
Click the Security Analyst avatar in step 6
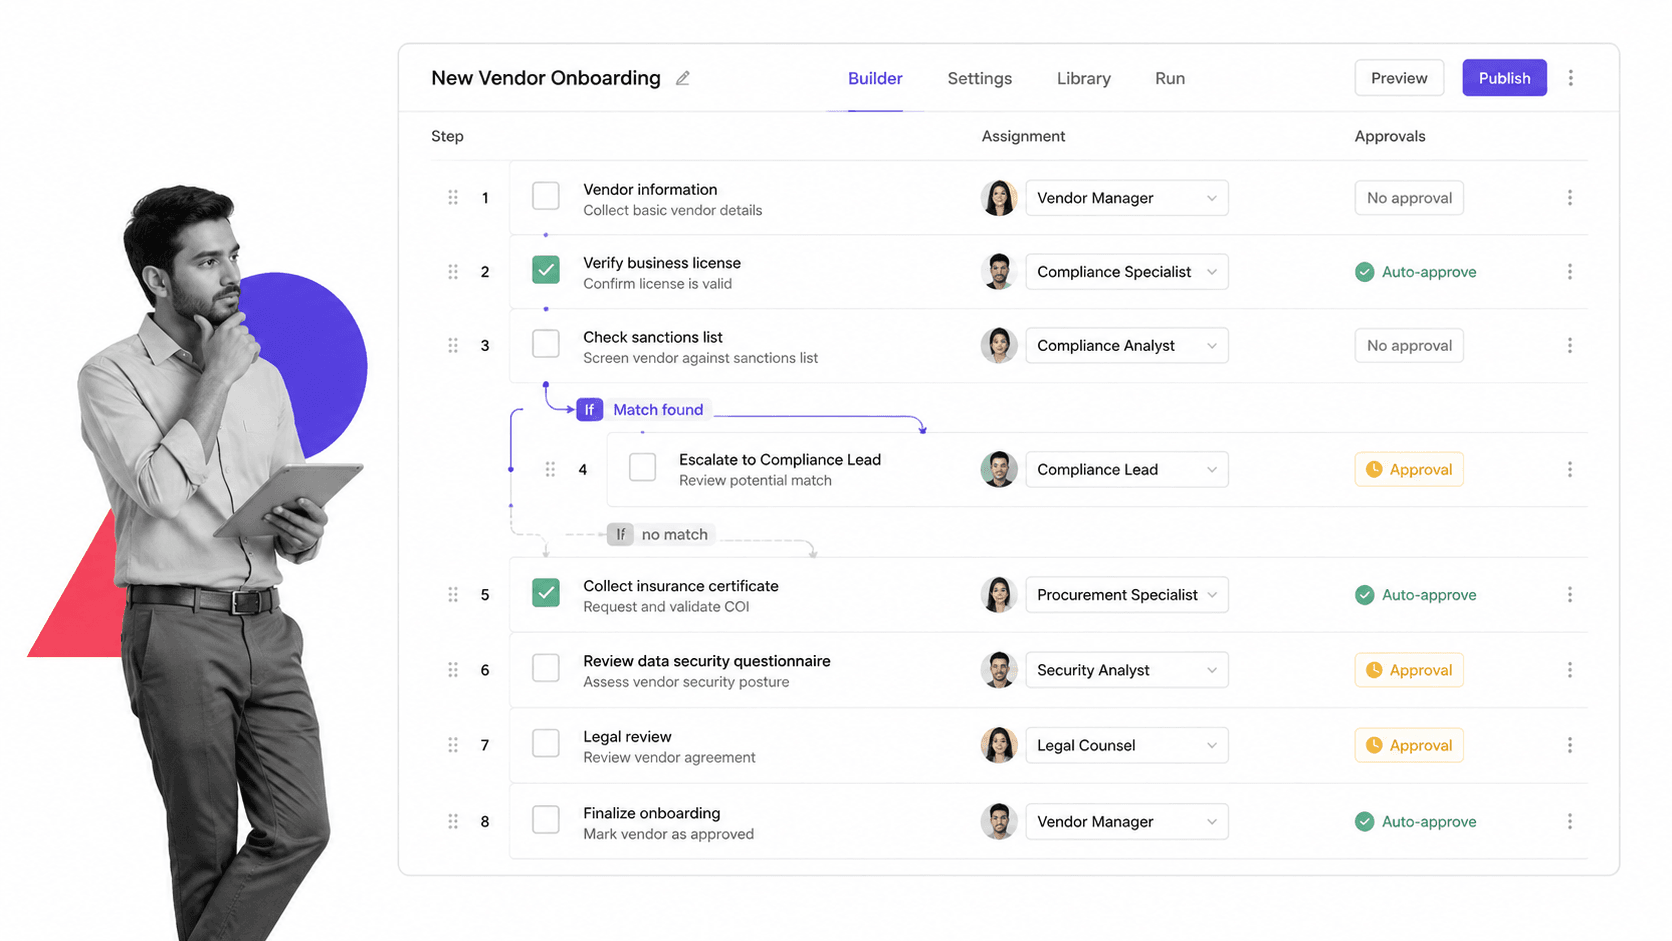pyautogui.click(x=999, y=670)
